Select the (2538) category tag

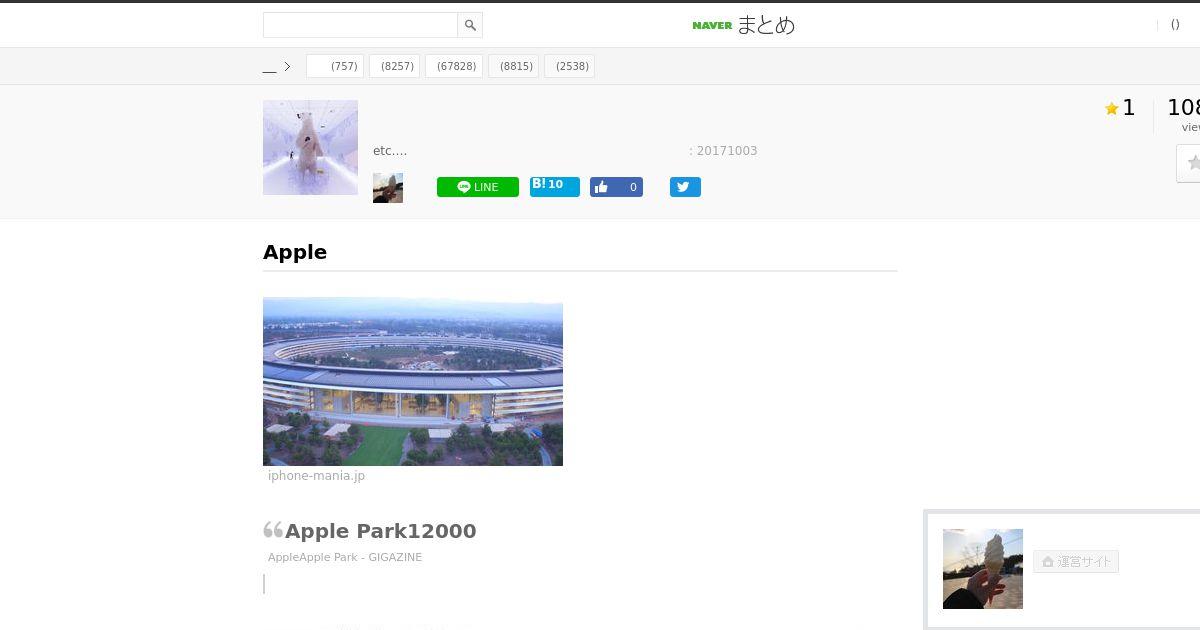pyautogui.click(x=569, y=66)
